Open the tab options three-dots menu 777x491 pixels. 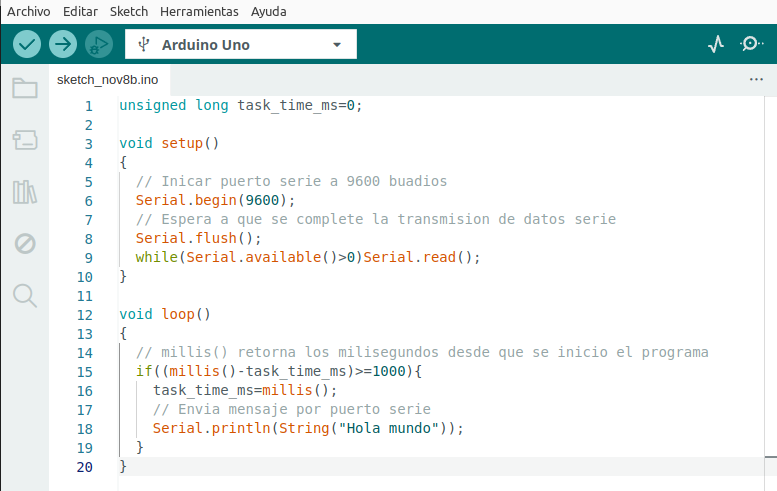tap(756, 79)
